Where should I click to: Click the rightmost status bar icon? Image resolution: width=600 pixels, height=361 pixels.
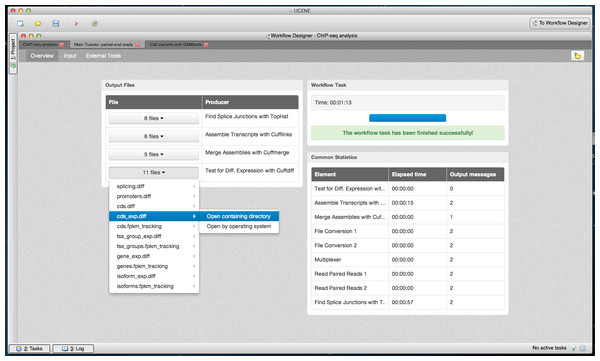click(x=583, y=348)
